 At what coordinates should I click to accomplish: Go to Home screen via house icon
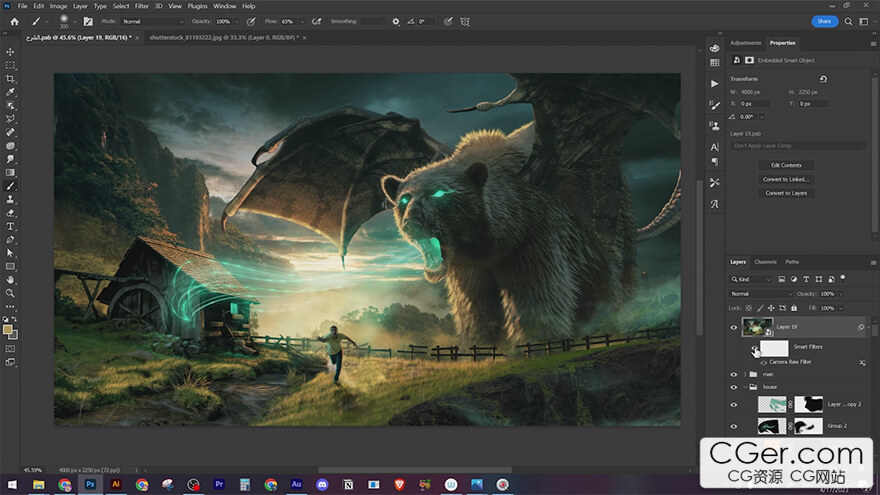pos(15,21)
